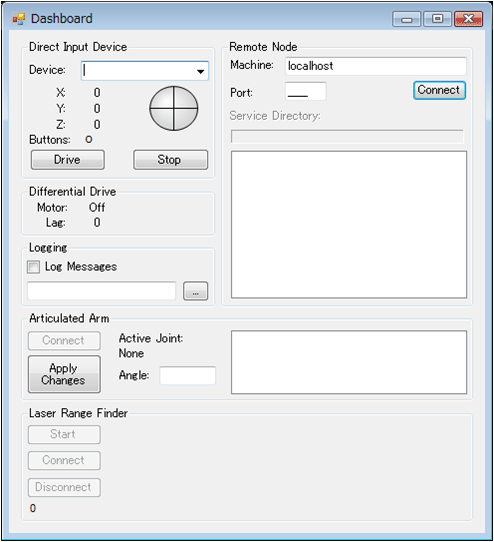Click the Apply Changes button
The width and height of the screenshot is (494, 542).
coord(64,374)
